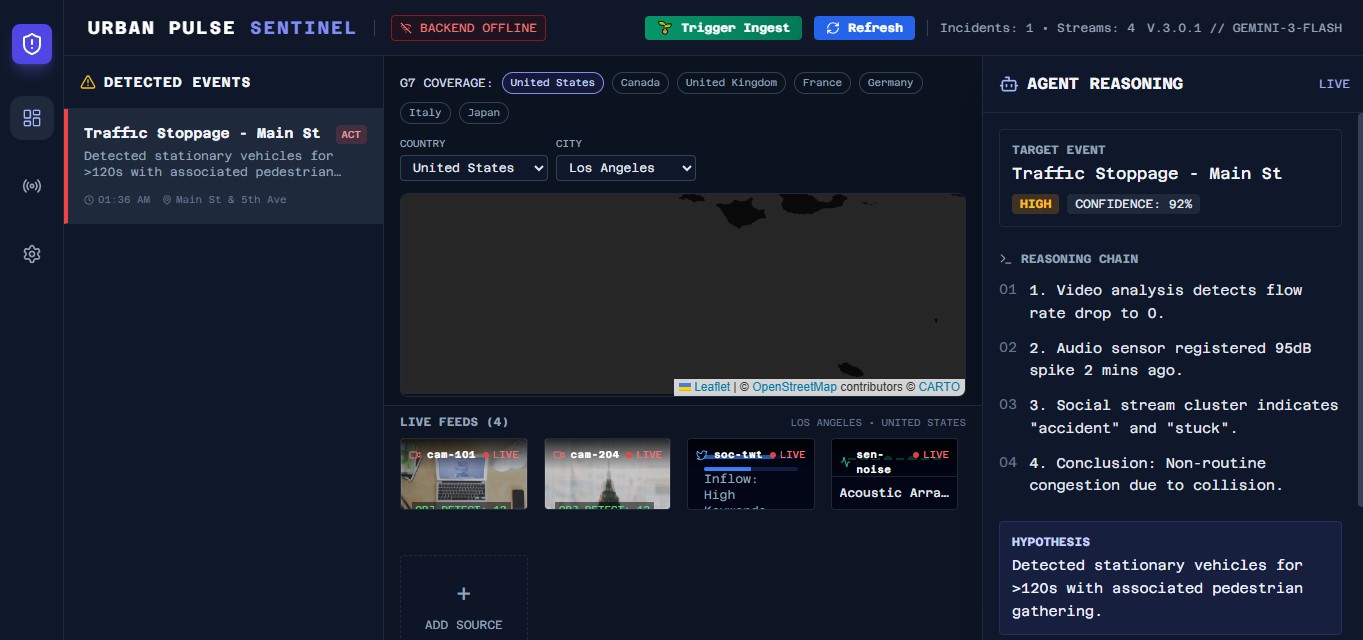Click the "Acoustic Arra…" label on sen-noise

coord(894,493)
